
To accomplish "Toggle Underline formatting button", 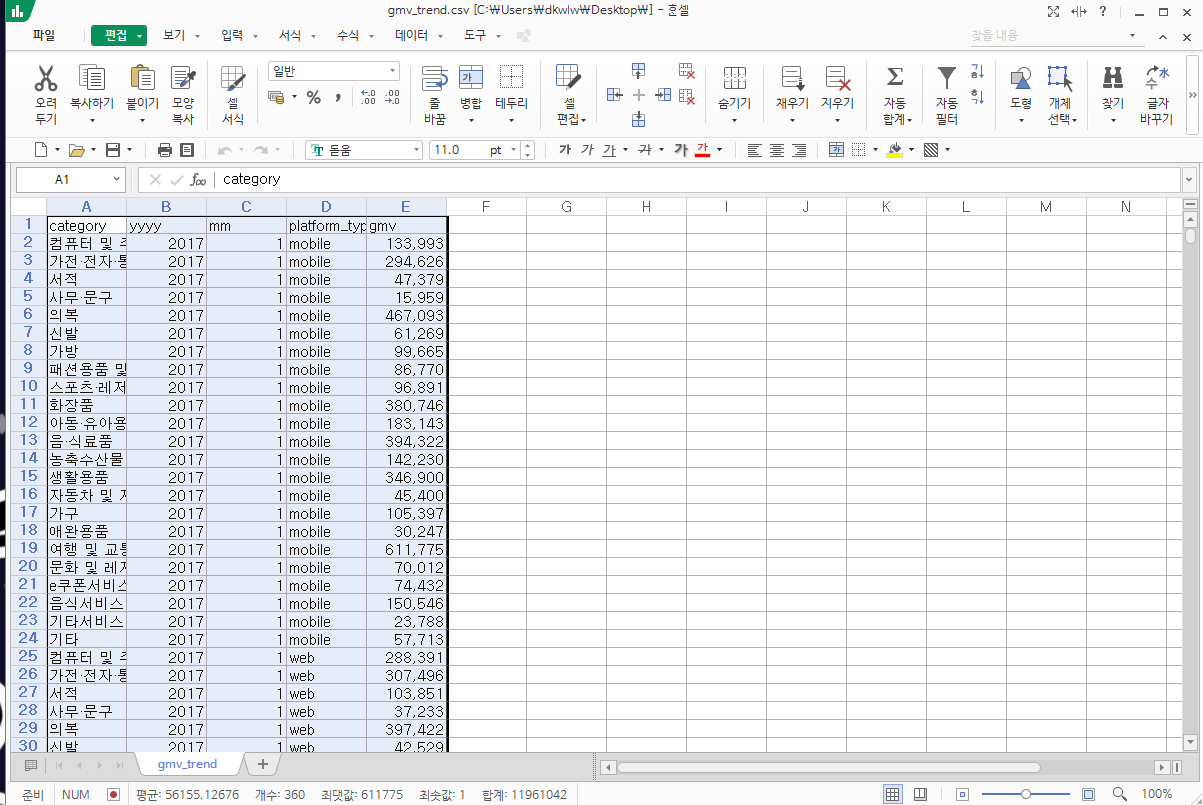I will pyautogui.click(x=609, y=150).
